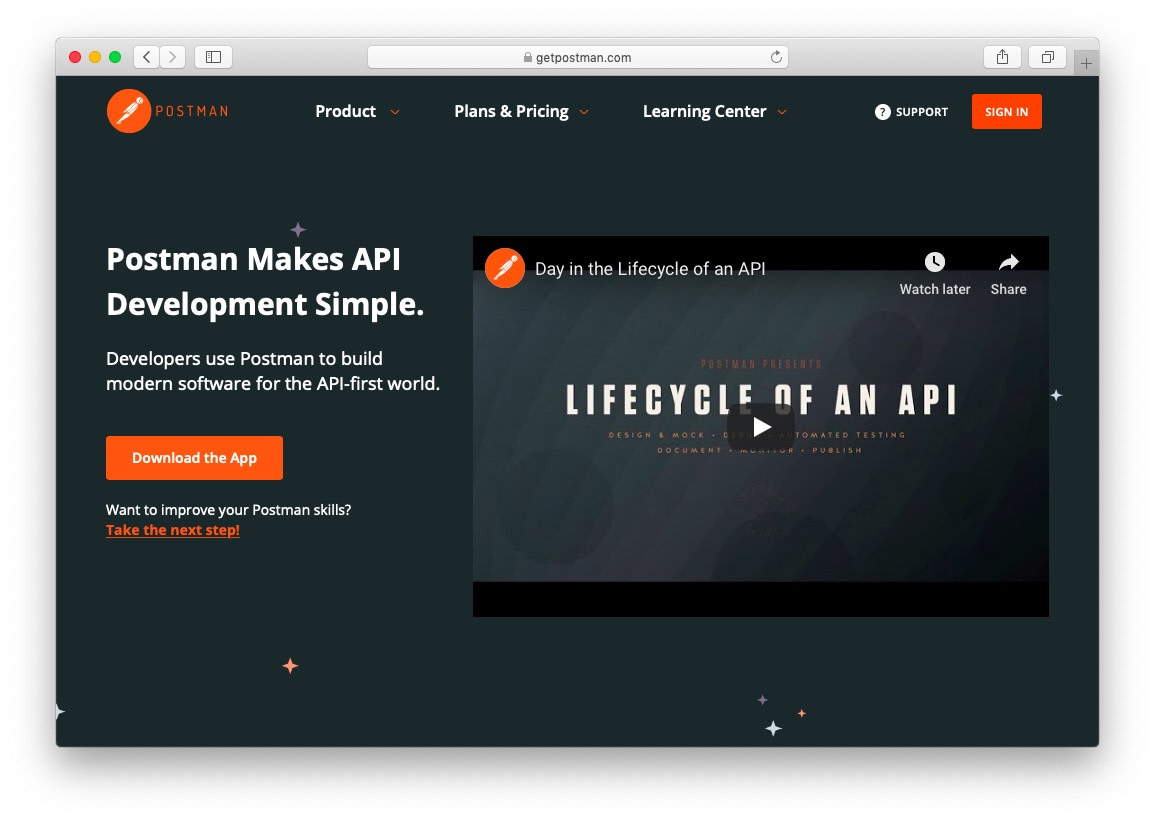Click the Postman logo icon in header
1155x821 pixels.
click(x=129, y=111)
